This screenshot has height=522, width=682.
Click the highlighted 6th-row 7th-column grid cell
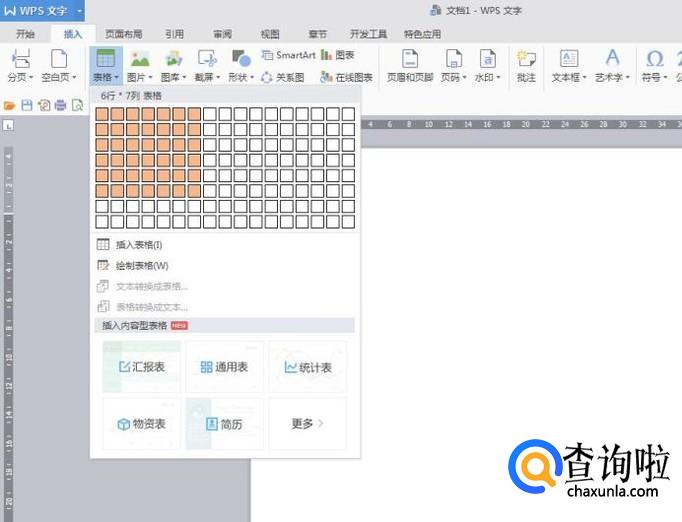[194, 191]
